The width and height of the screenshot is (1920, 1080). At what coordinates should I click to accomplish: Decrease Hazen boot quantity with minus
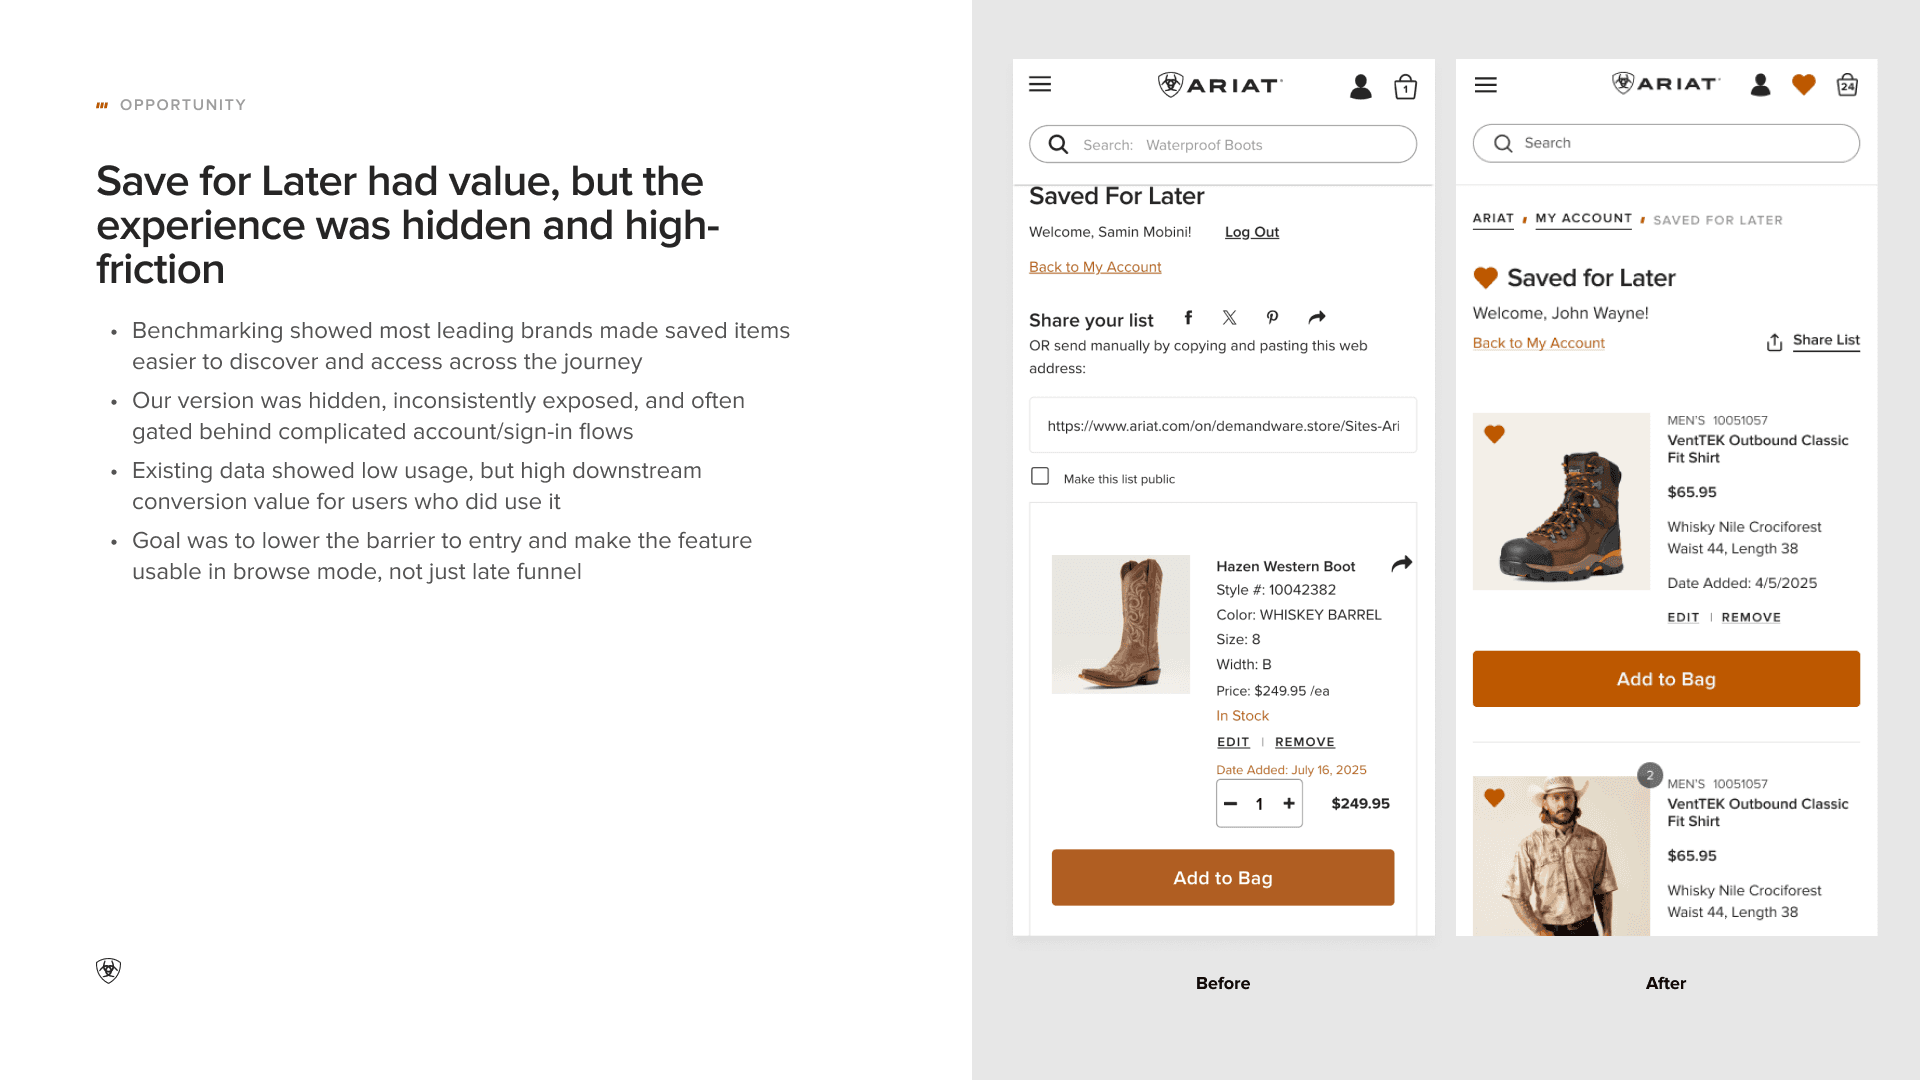[x=1231, y=803]
